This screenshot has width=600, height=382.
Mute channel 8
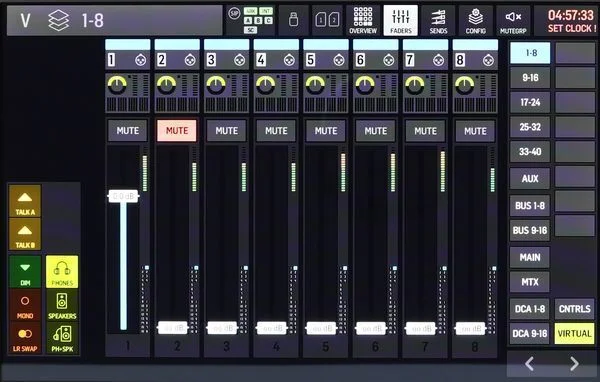(475, 131)
